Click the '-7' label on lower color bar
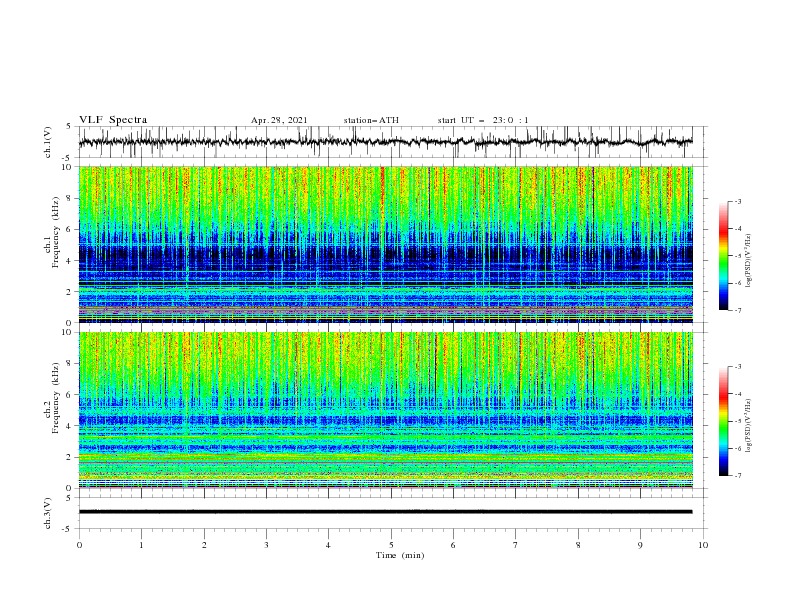 click(737, 475)
